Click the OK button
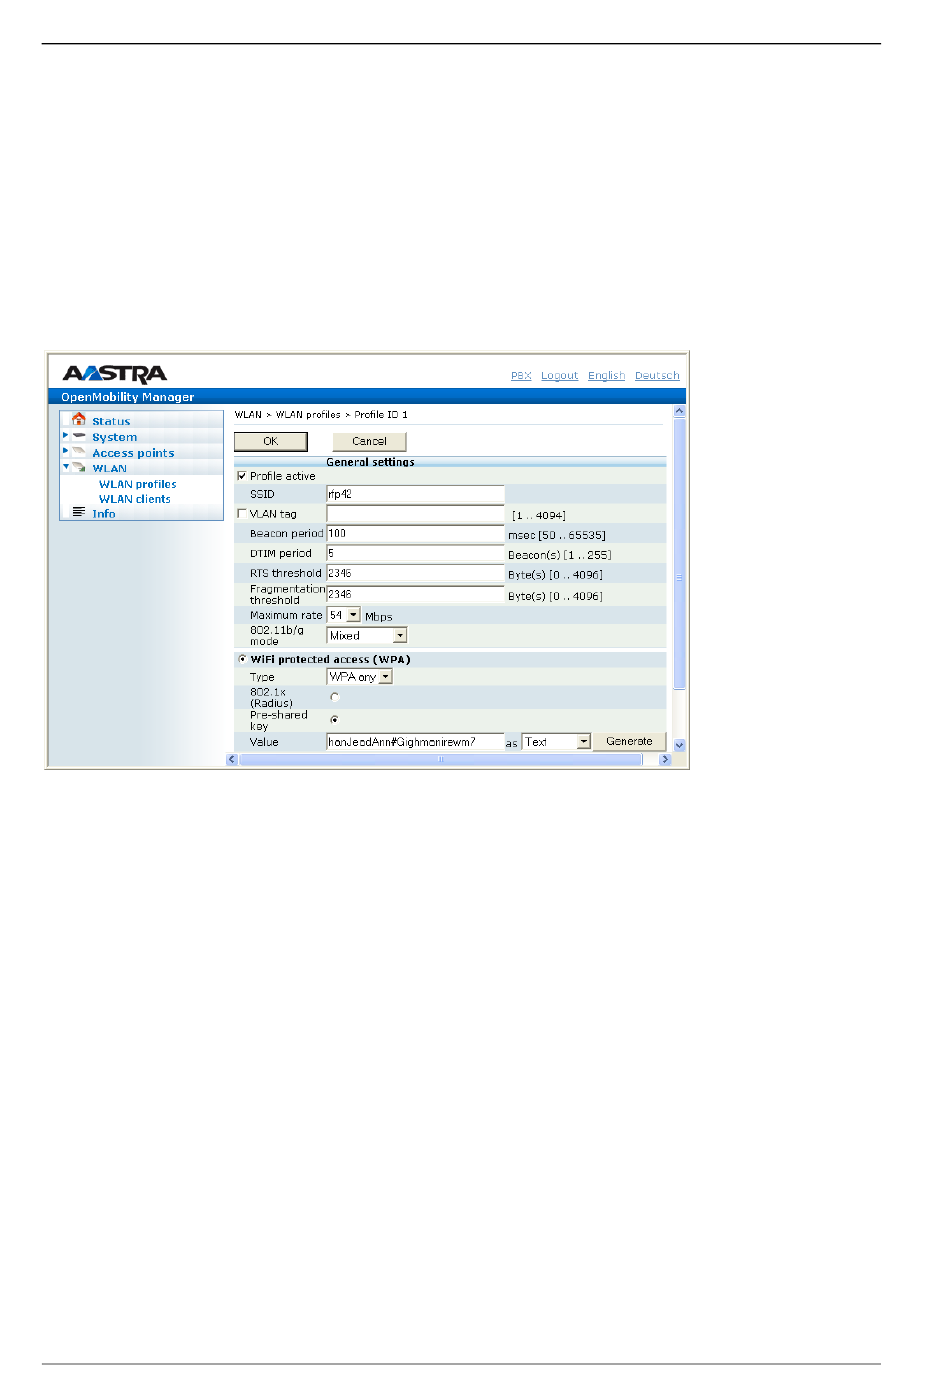Viewport: 950px width, 1387px height. tap(270, 441)
